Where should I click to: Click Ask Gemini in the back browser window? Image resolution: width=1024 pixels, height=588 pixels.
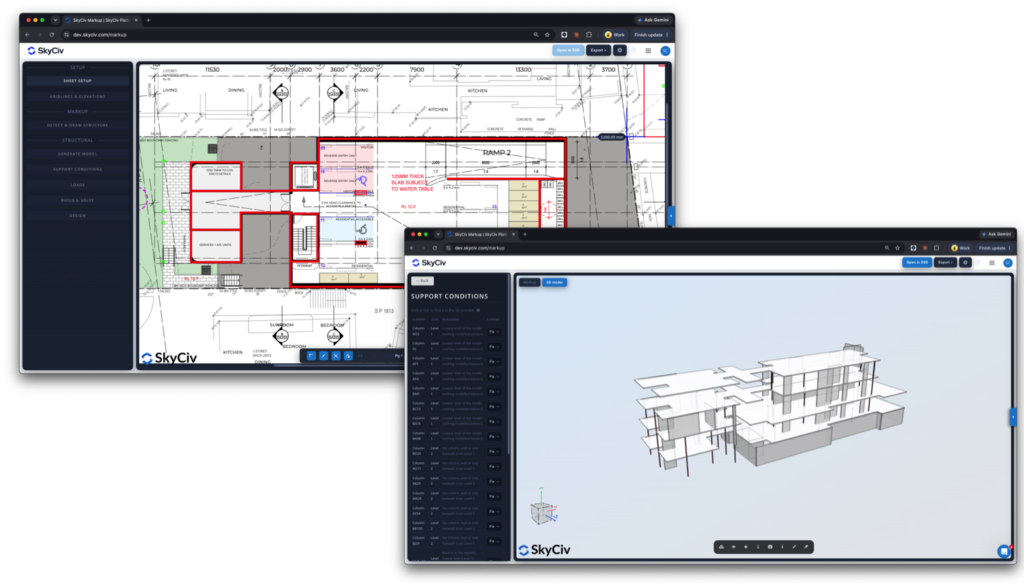[x=652, y=20]
